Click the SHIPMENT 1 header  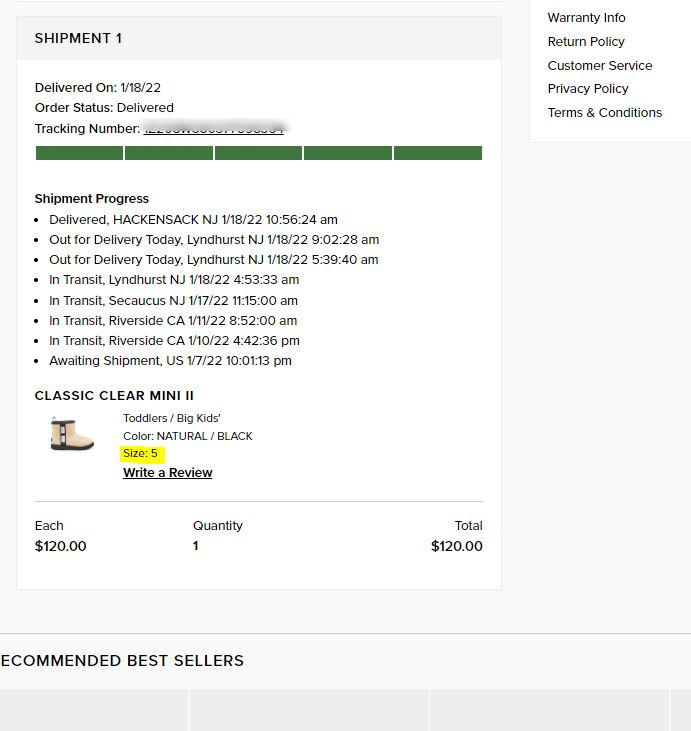point(78,39)
